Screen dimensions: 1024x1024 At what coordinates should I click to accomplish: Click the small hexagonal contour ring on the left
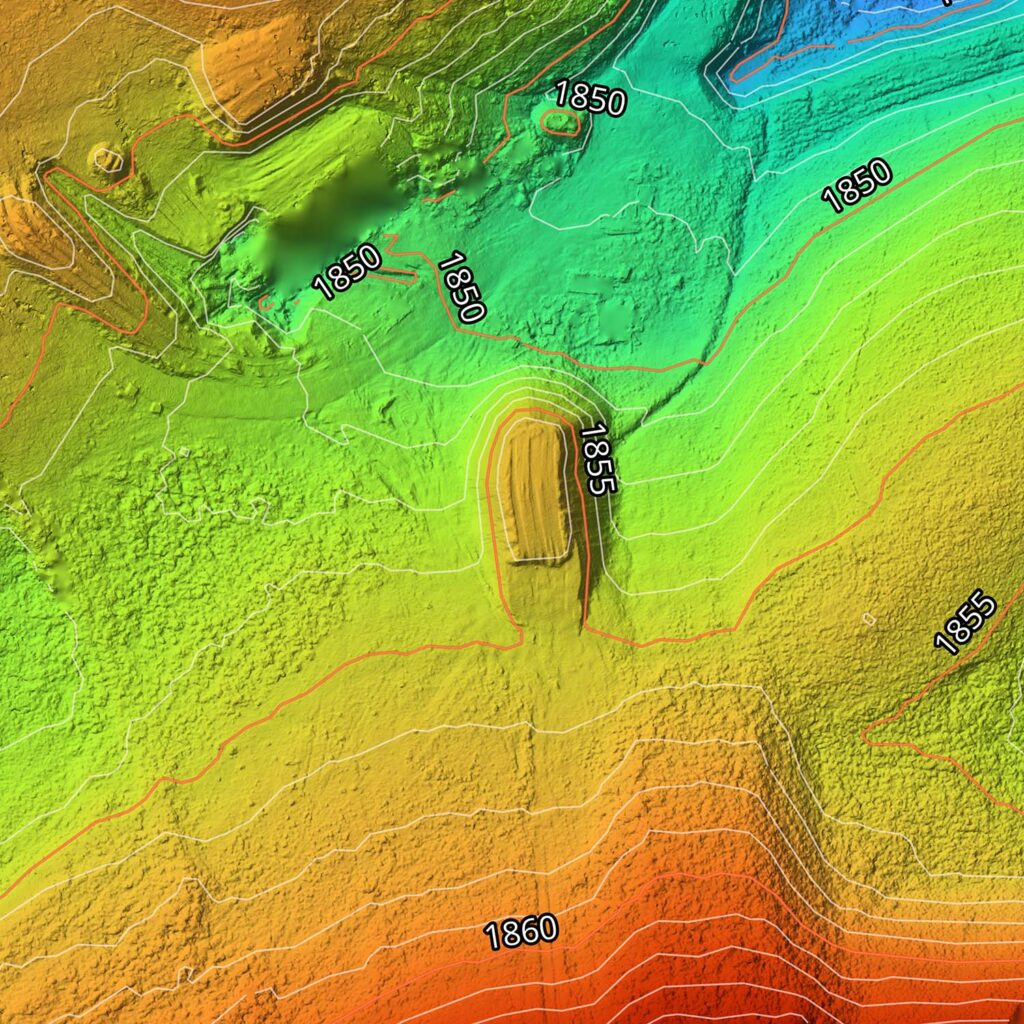pos(108,159)
